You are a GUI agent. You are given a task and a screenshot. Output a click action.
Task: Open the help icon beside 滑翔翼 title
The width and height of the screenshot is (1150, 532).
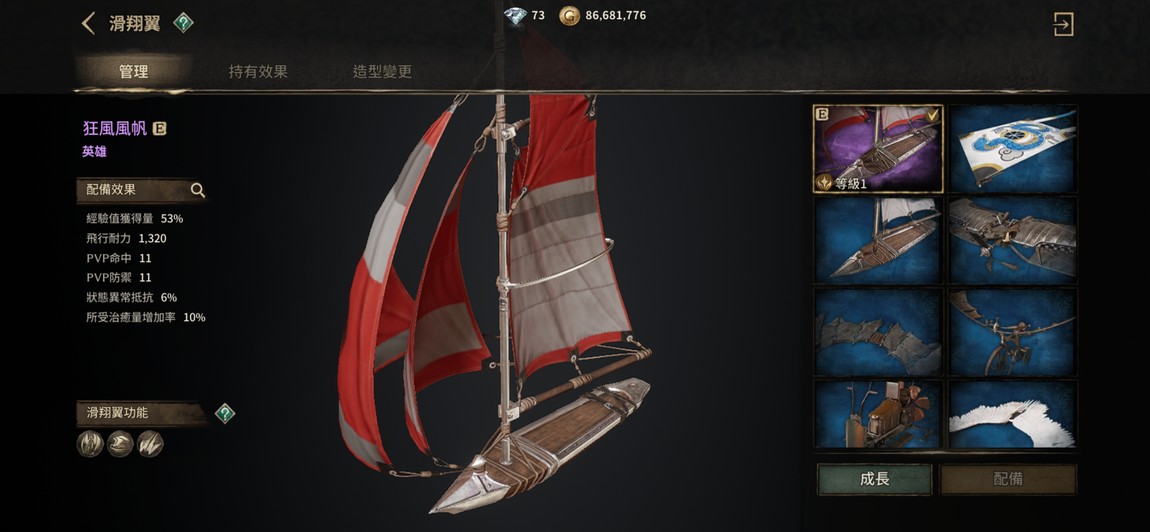point(183,23)
